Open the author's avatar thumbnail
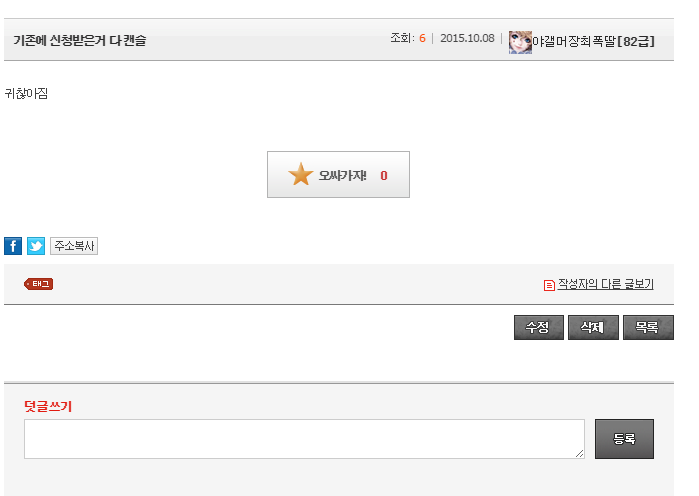The image size is (699, 496). [520, 42]
